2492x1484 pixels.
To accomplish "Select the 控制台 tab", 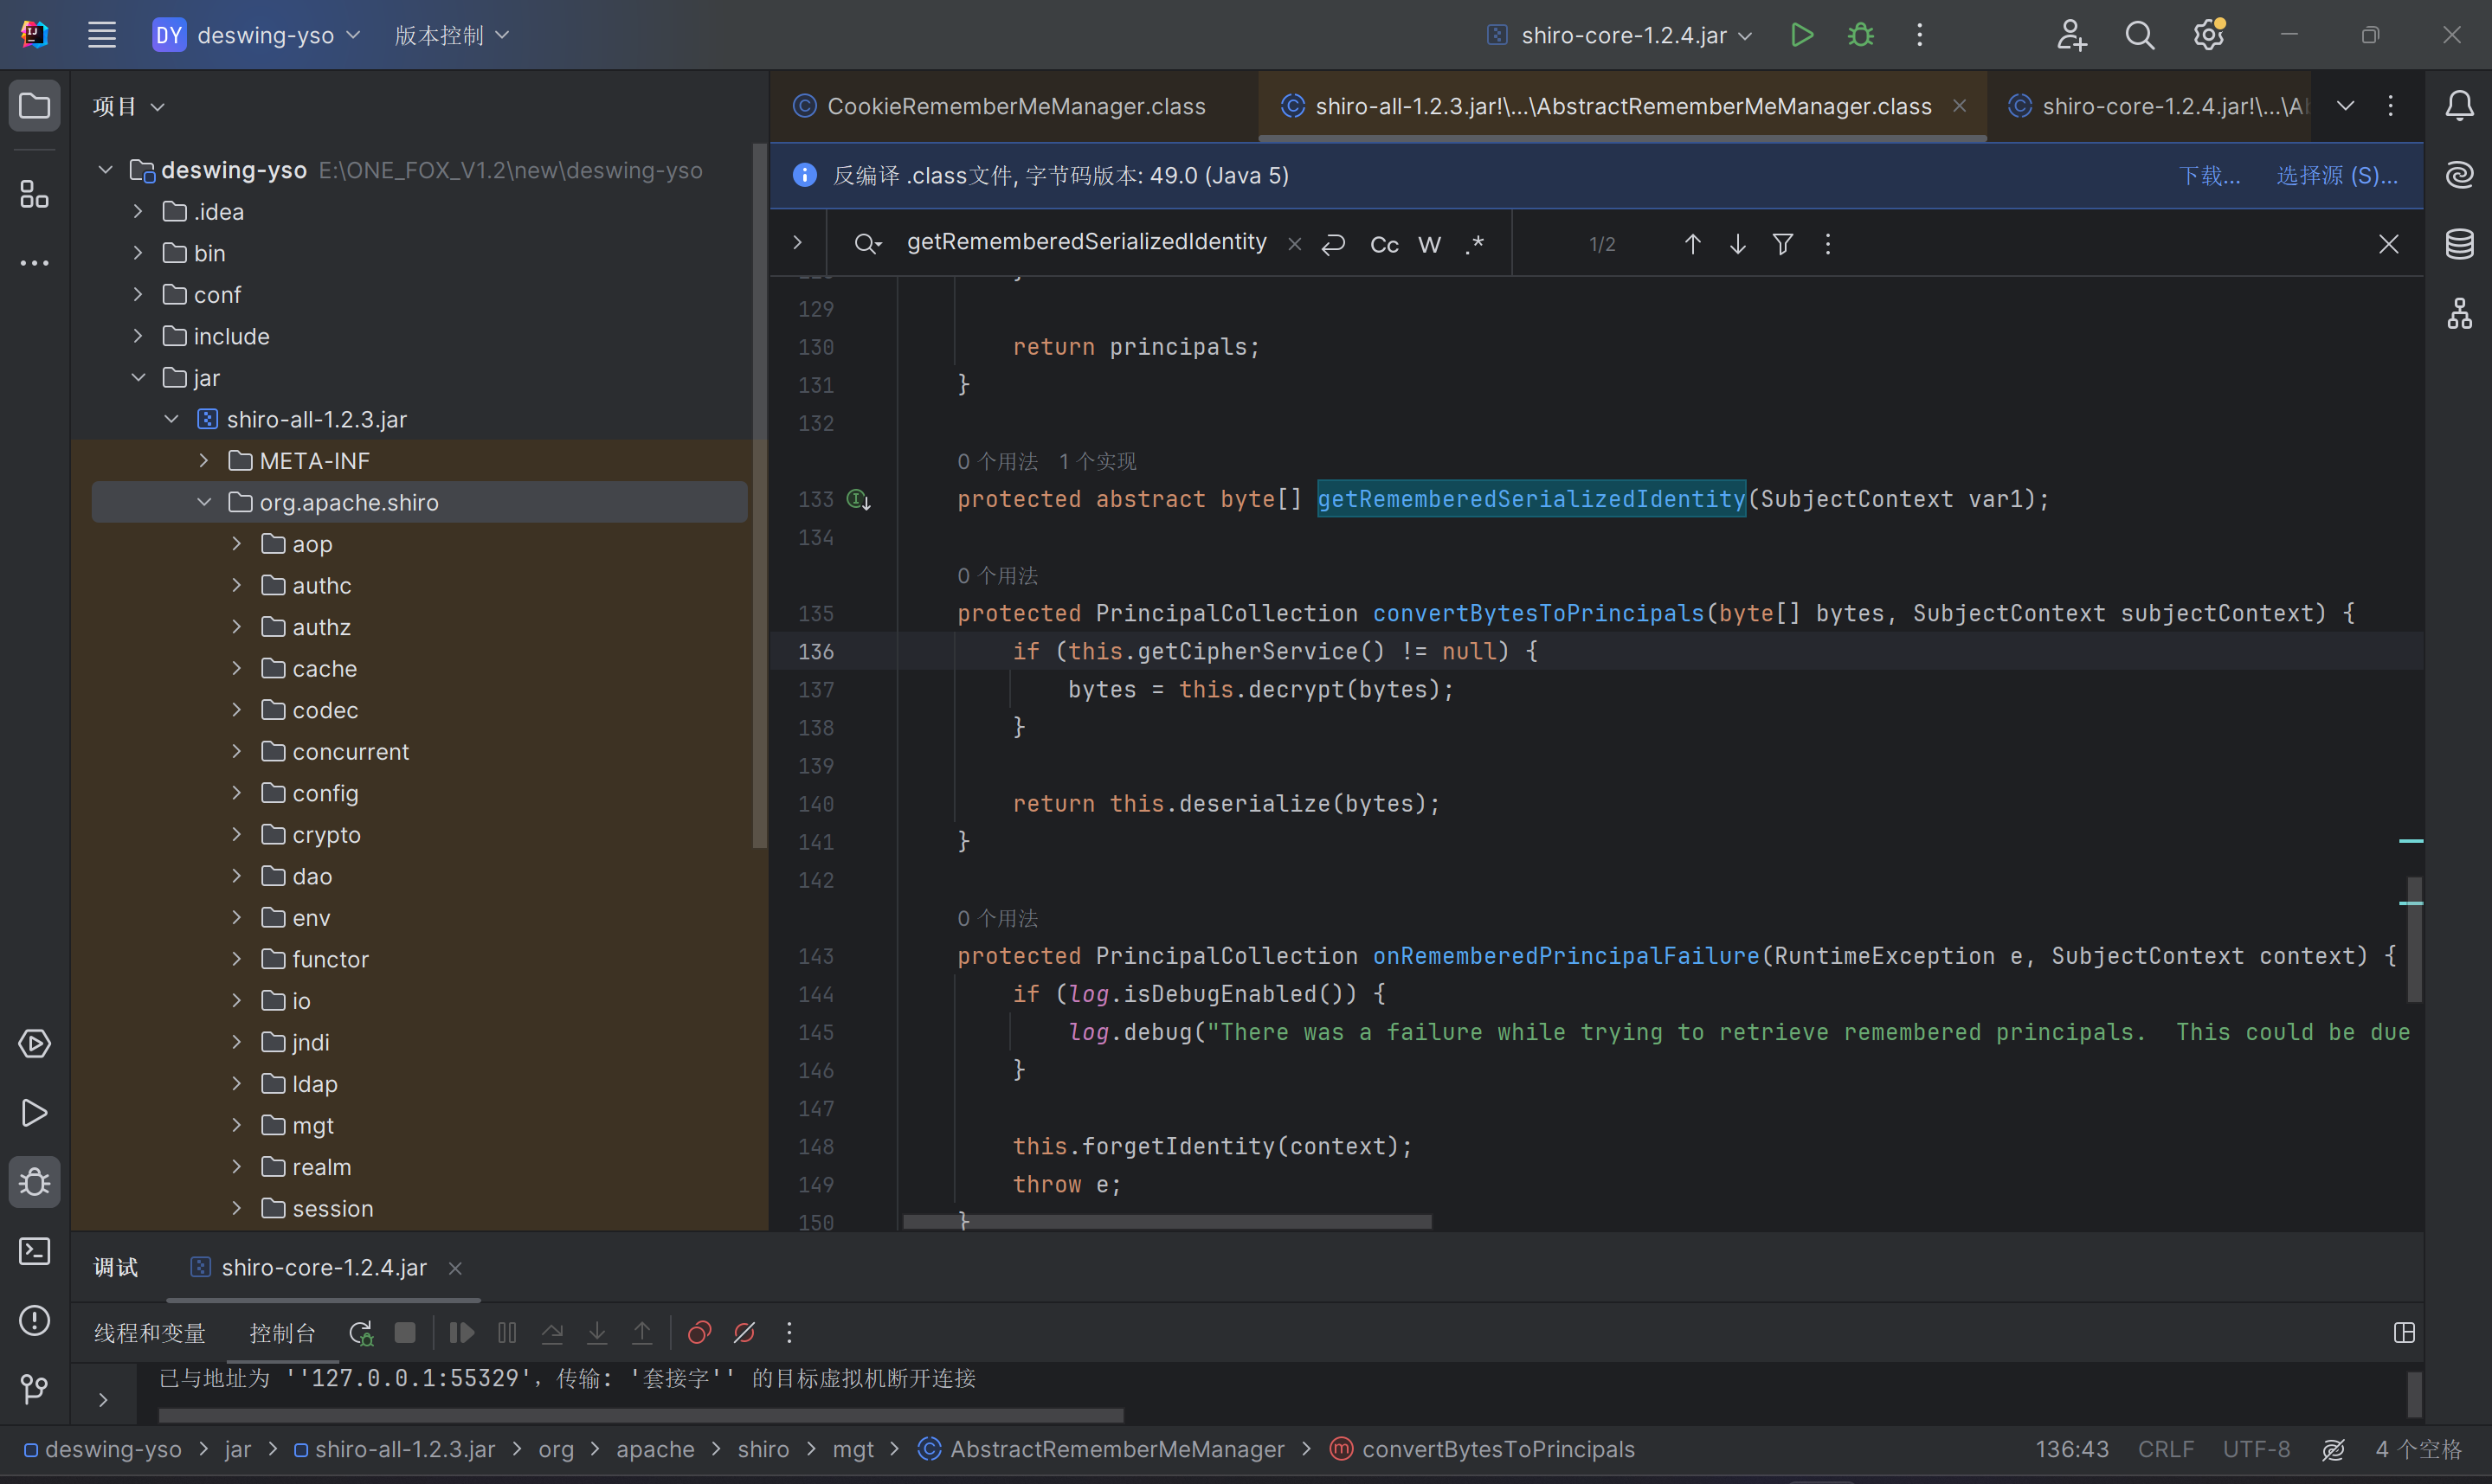I will [x=282, y=1333].
